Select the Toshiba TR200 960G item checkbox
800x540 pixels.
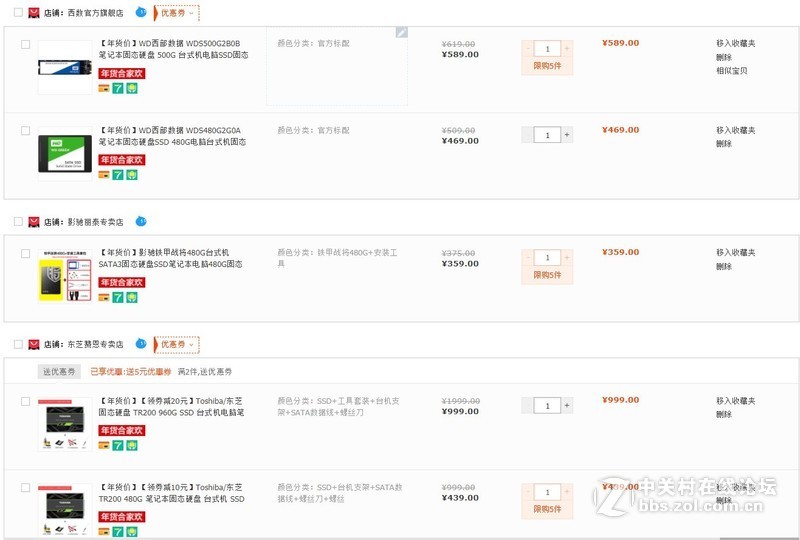point(26,402)
